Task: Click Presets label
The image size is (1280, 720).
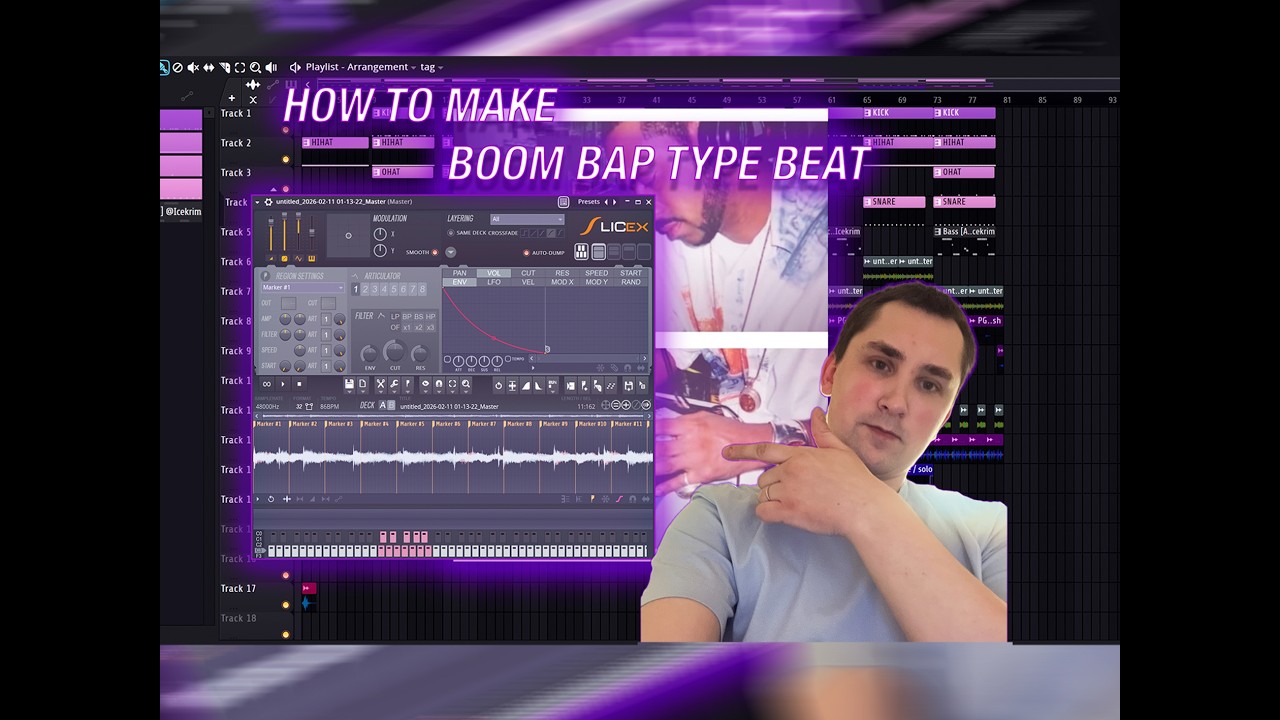Action: coord(589,202)
